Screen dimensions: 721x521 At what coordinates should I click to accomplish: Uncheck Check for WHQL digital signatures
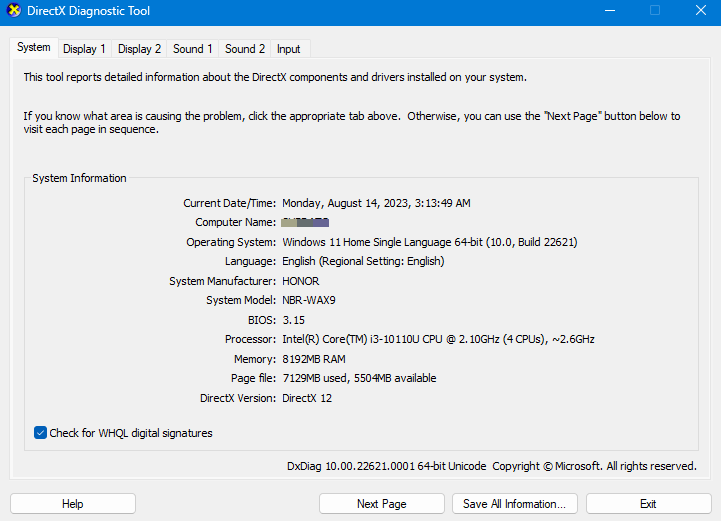[x=41, y=433]
